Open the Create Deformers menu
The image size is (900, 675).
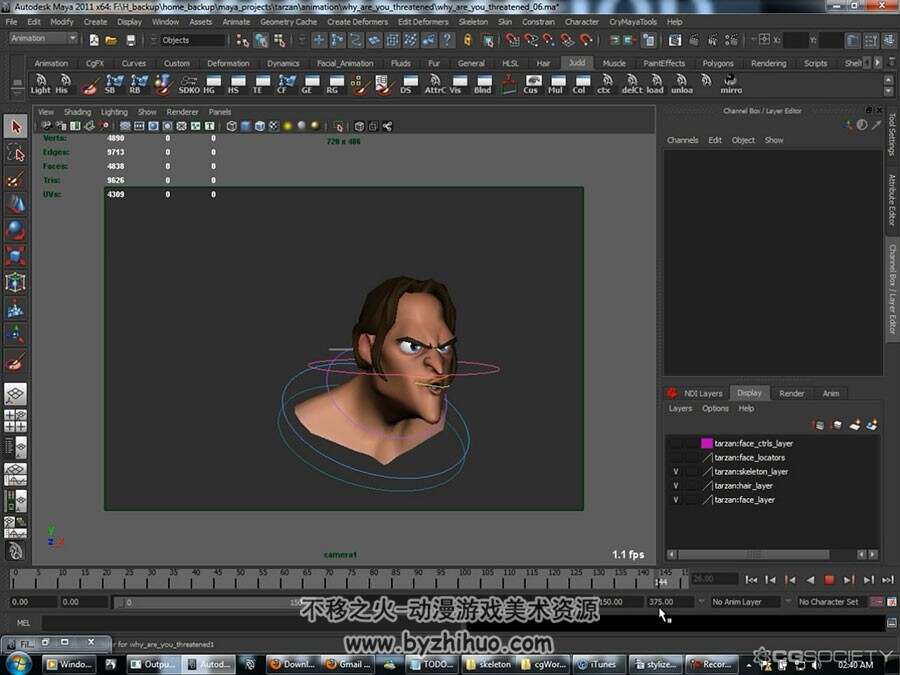tap(358, 22)
